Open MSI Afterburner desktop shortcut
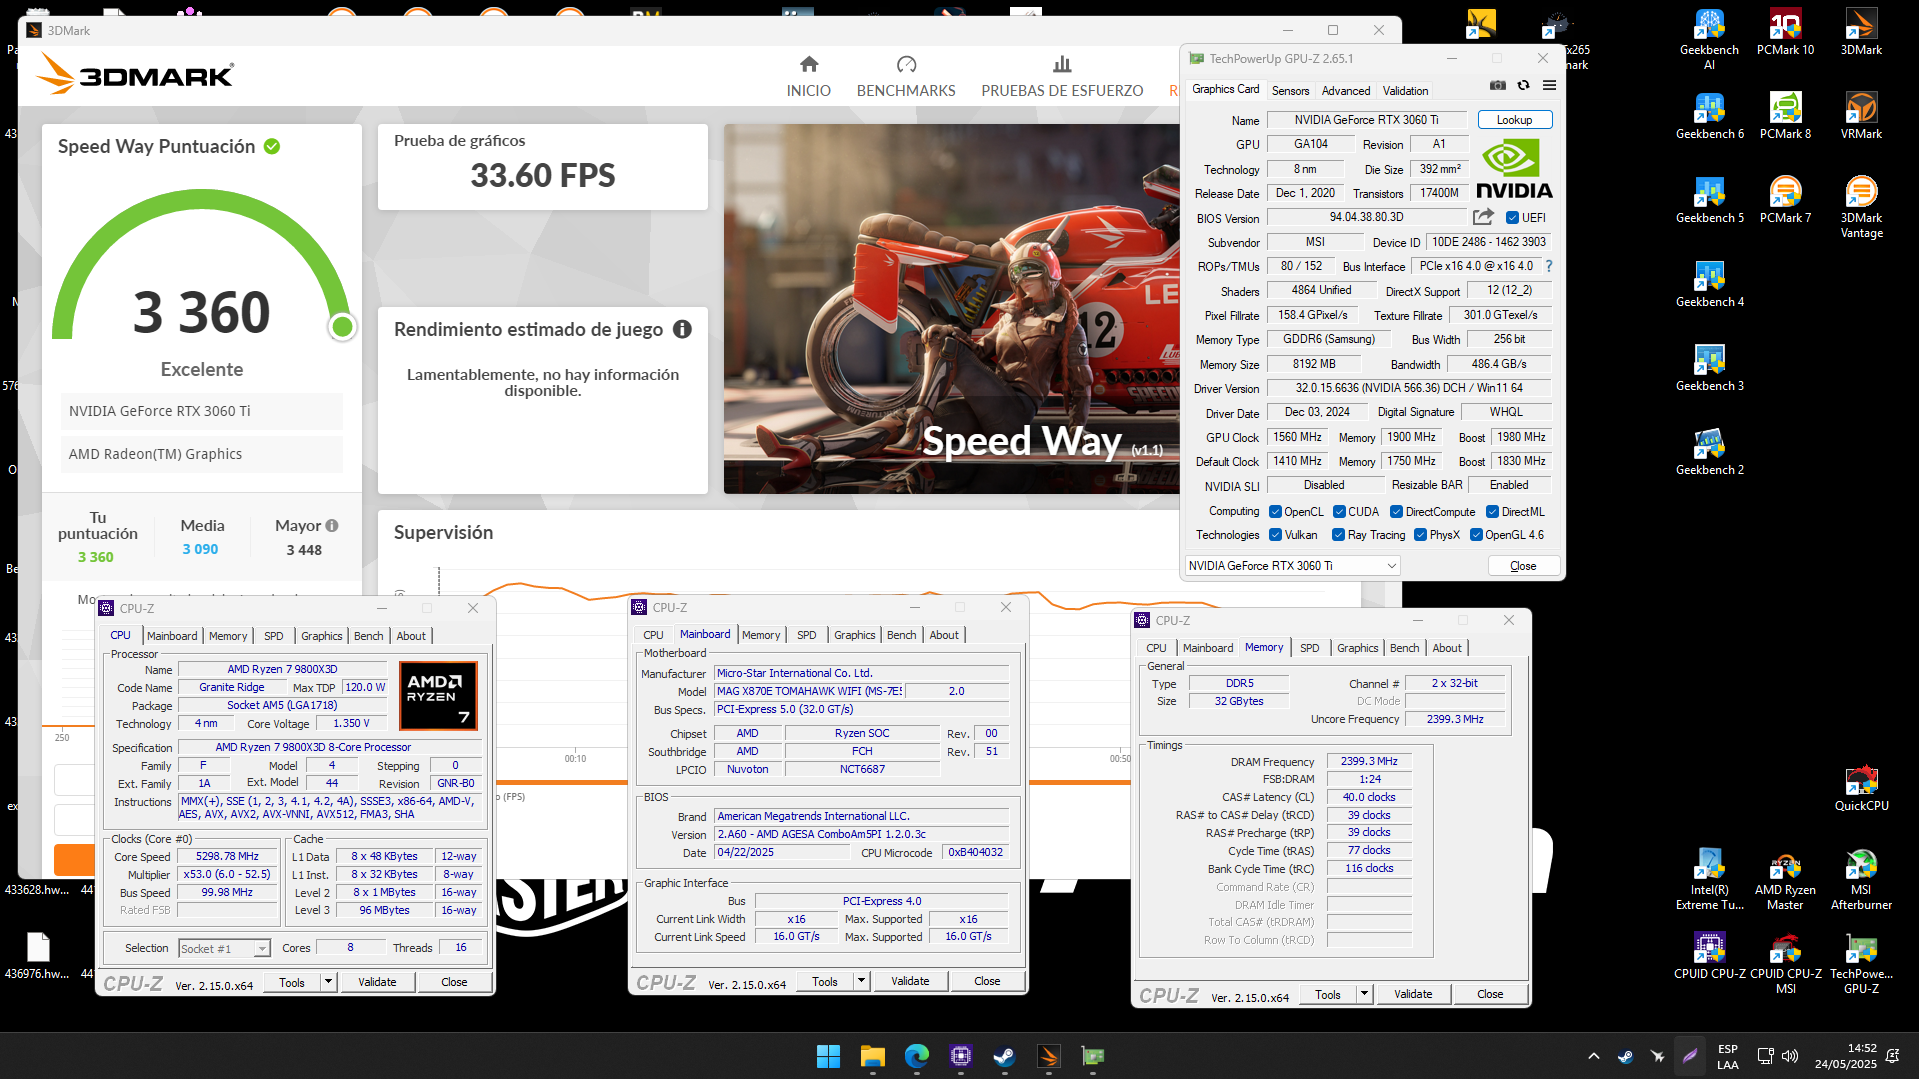The width and height of the screenshot is (1919, 1079). tap(1861, 880)
